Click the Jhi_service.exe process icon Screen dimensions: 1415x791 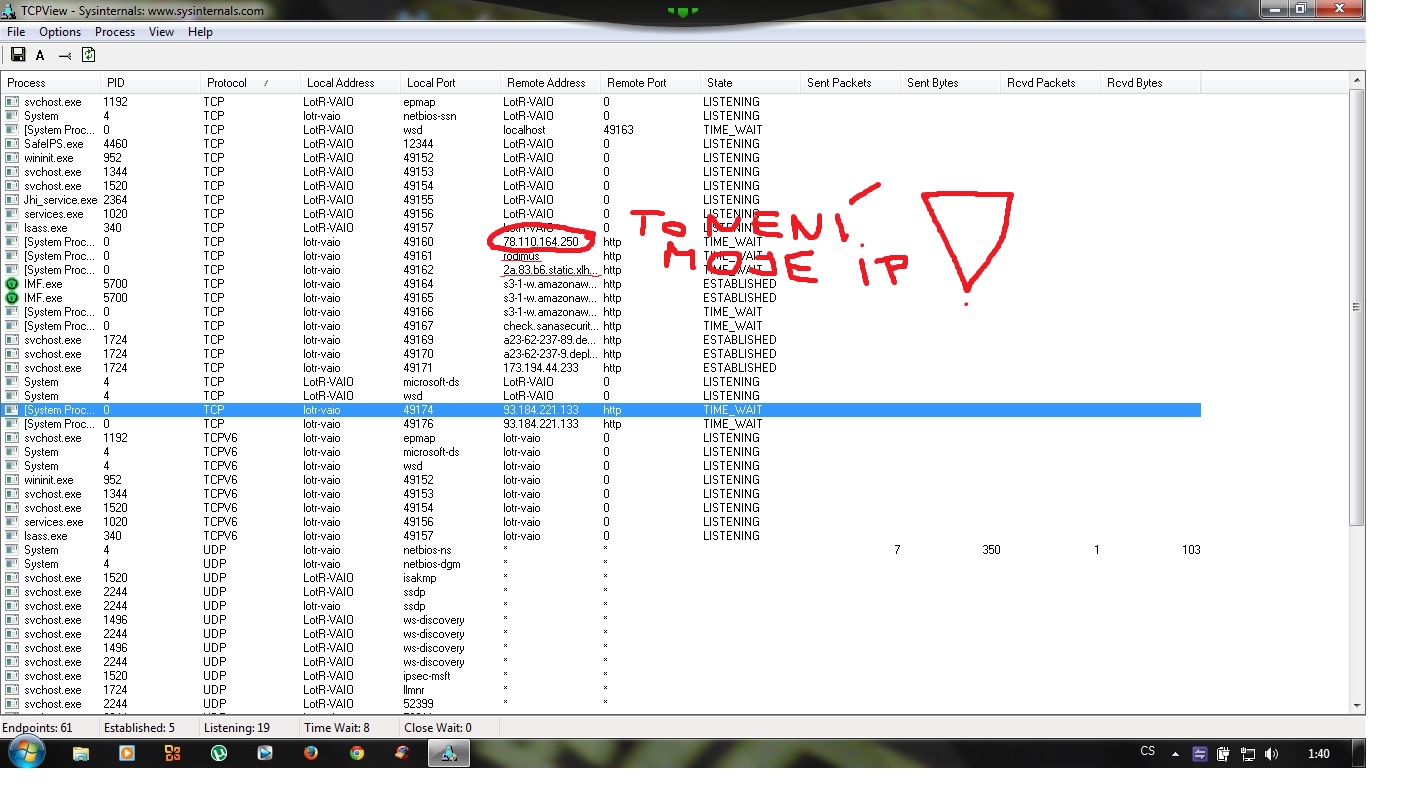click(x=12, y=200)
